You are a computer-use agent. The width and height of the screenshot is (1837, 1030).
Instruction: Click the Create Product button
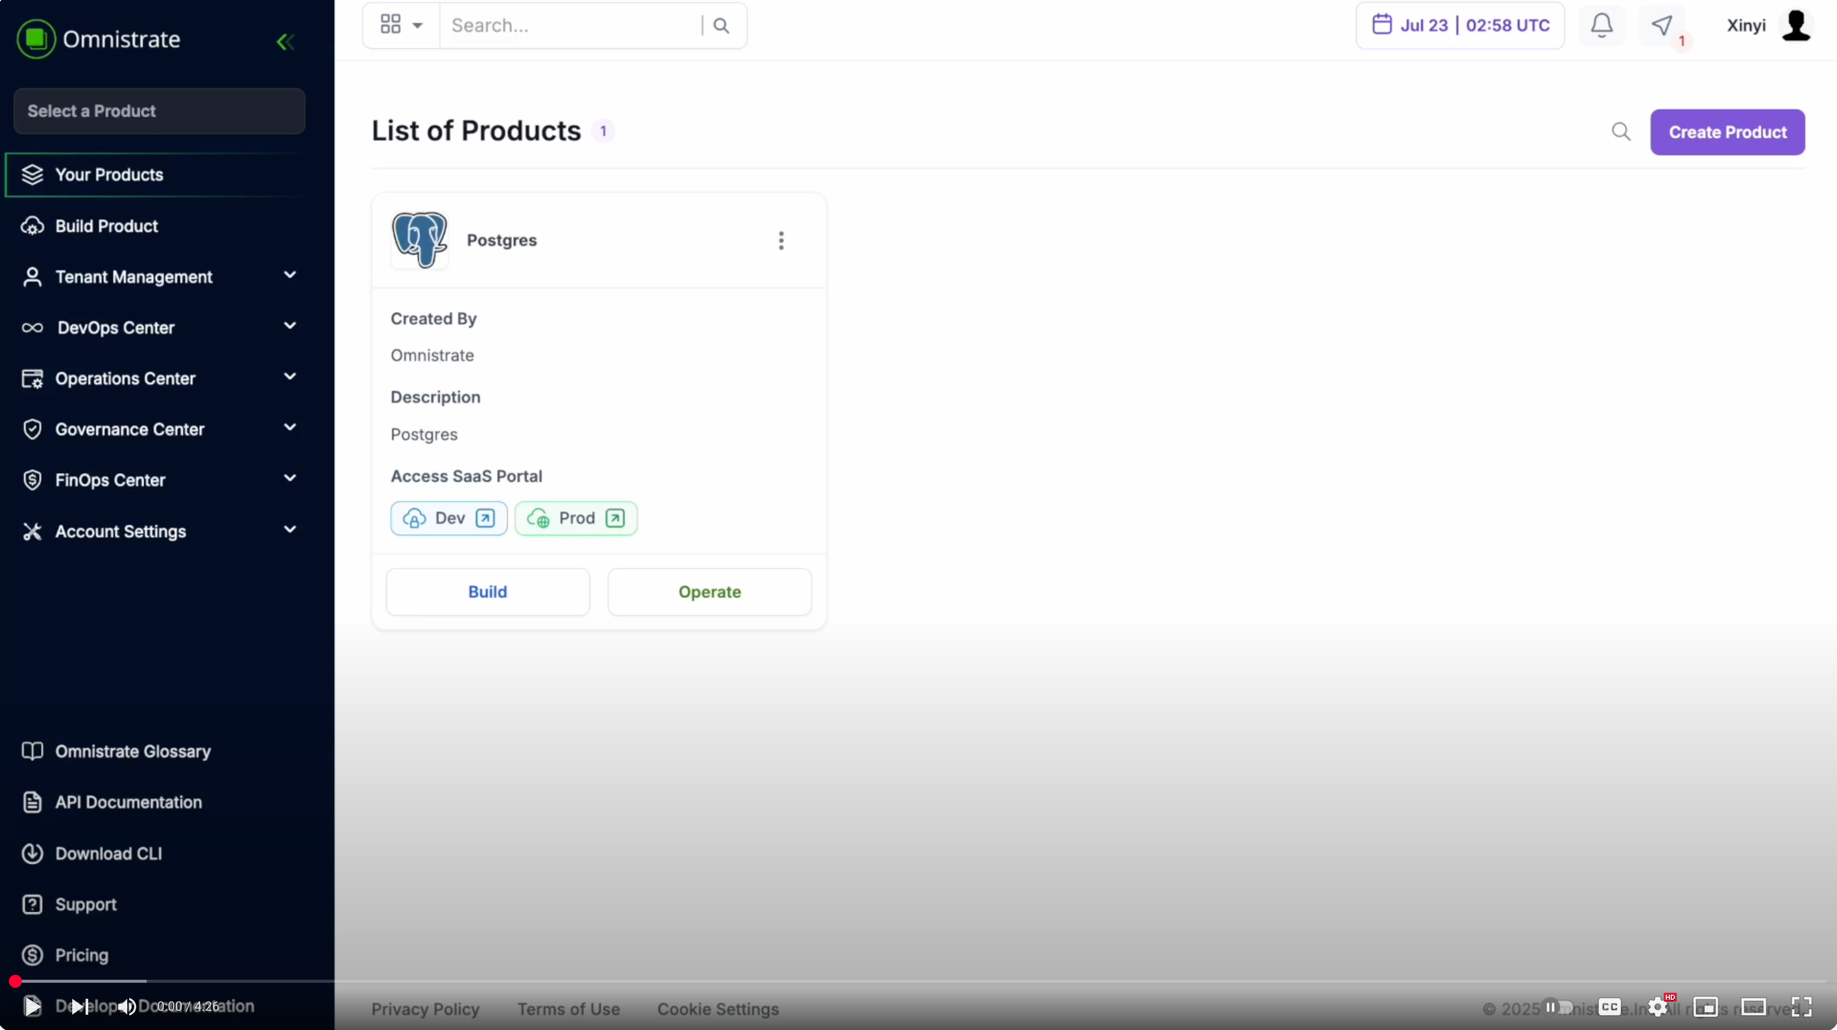(1727, 132)
